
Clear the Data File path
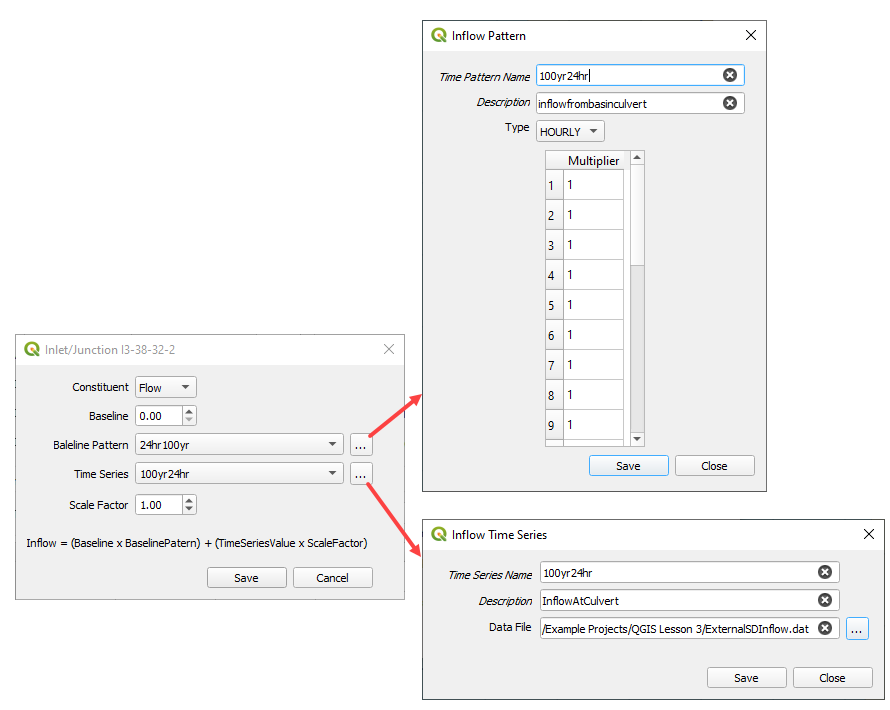point(824,628)
